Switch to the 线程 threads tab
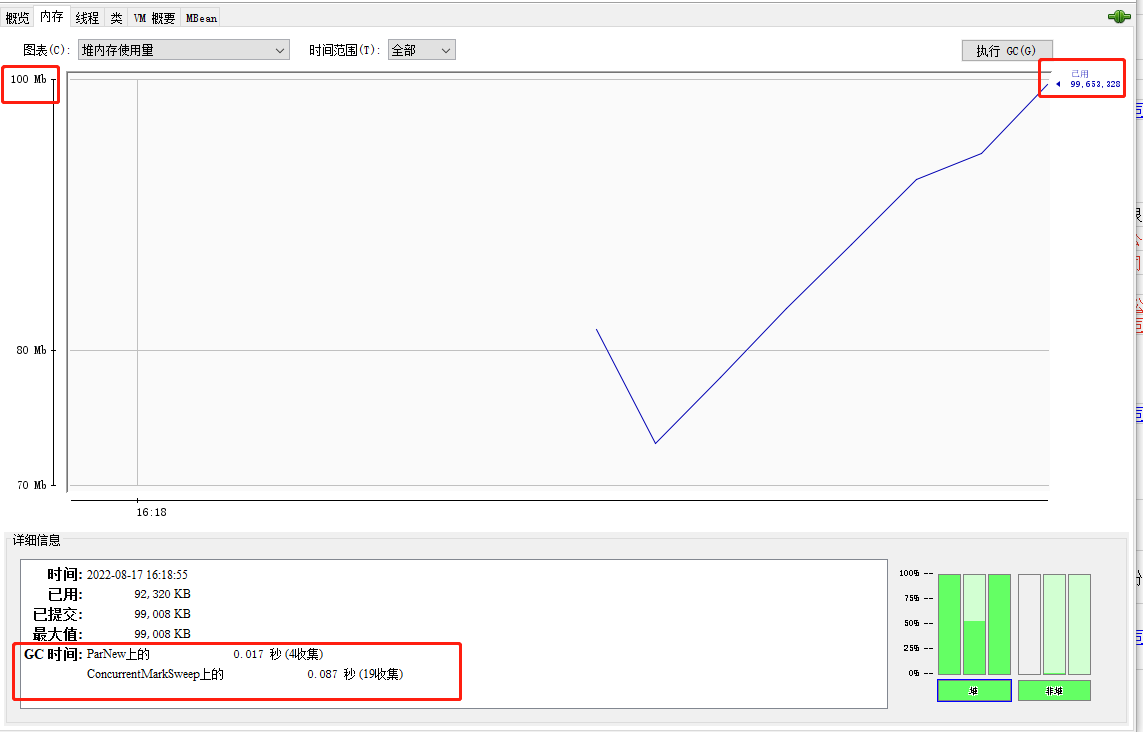The height and width of the screenshot is (732, 1143). (x=88, y=17)
